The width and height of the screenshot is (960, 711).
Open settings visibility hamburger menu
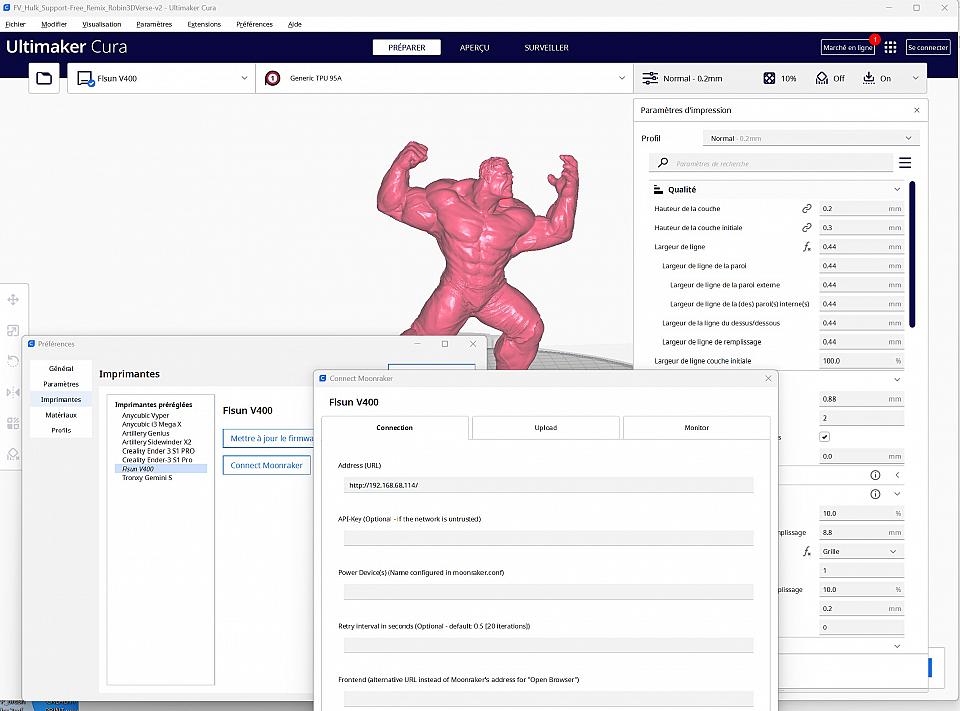click(x=905, y=163)
